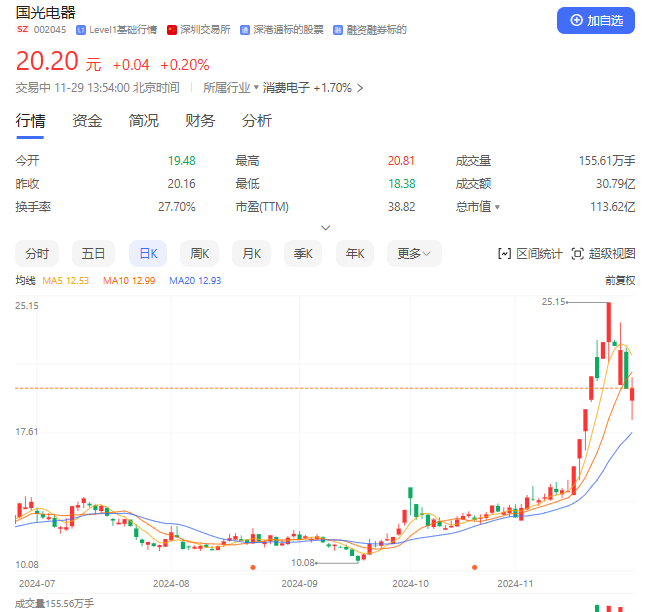Select the 季K chart view
This screenshot has width=648, height=612.
pyautogui.click(x=303, y=253)
